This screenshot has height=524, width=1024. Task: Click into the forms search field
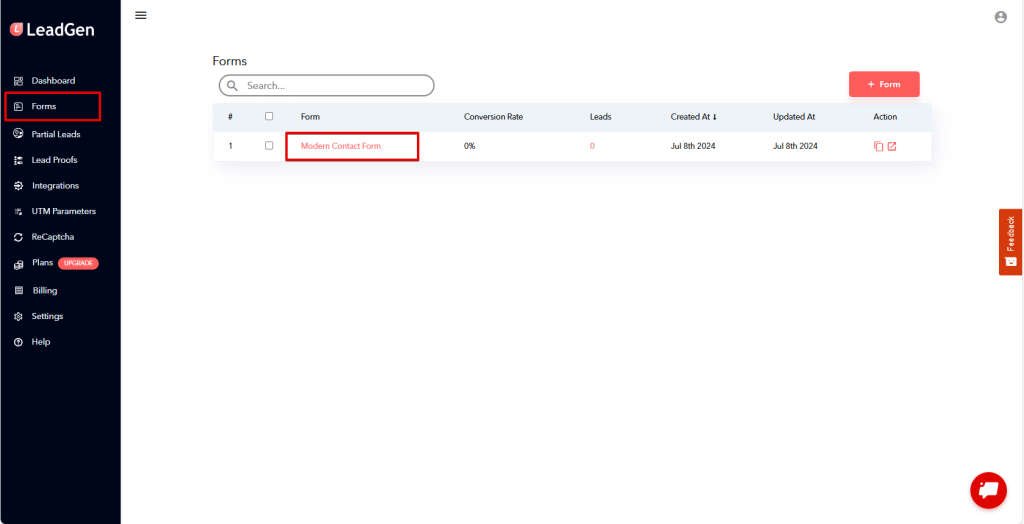coord(335,86)
